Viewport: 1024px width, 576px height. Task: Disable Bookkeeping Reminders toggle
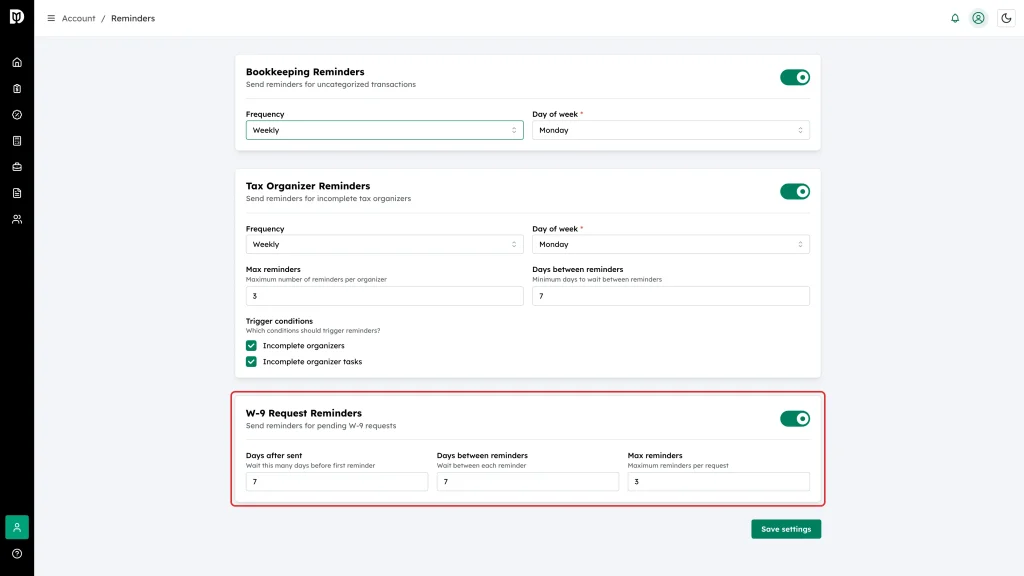[x=795, y=77]
